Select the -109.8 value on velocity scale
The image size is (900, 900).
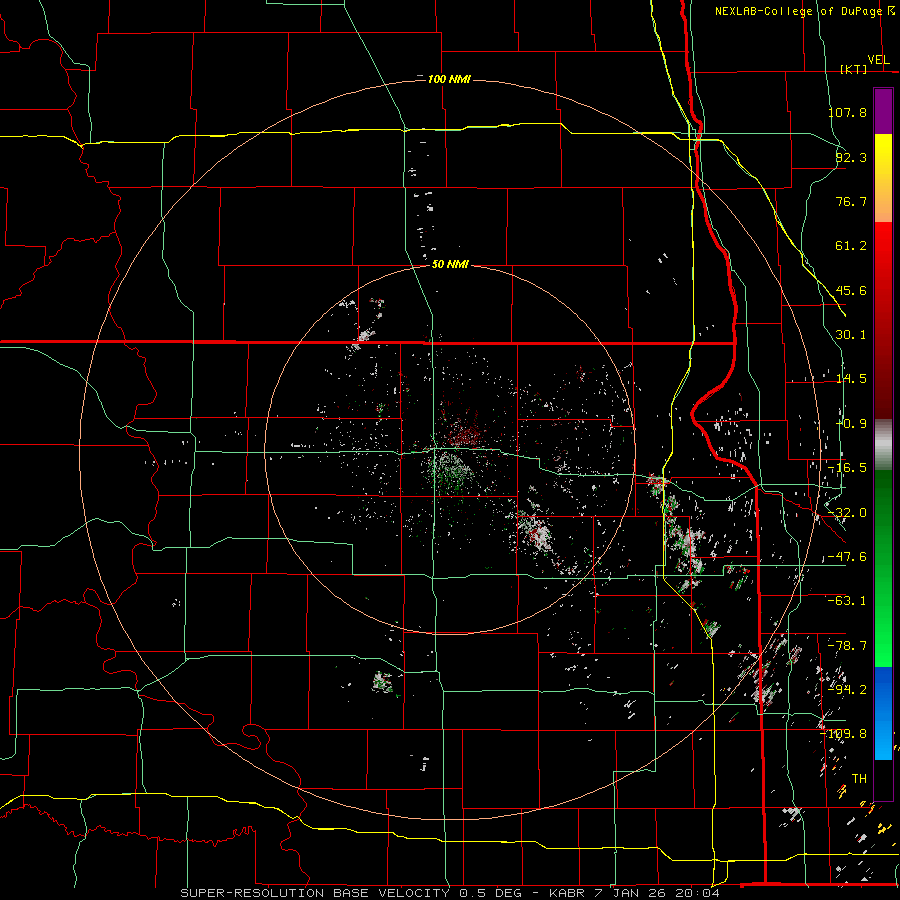point(844,734)
